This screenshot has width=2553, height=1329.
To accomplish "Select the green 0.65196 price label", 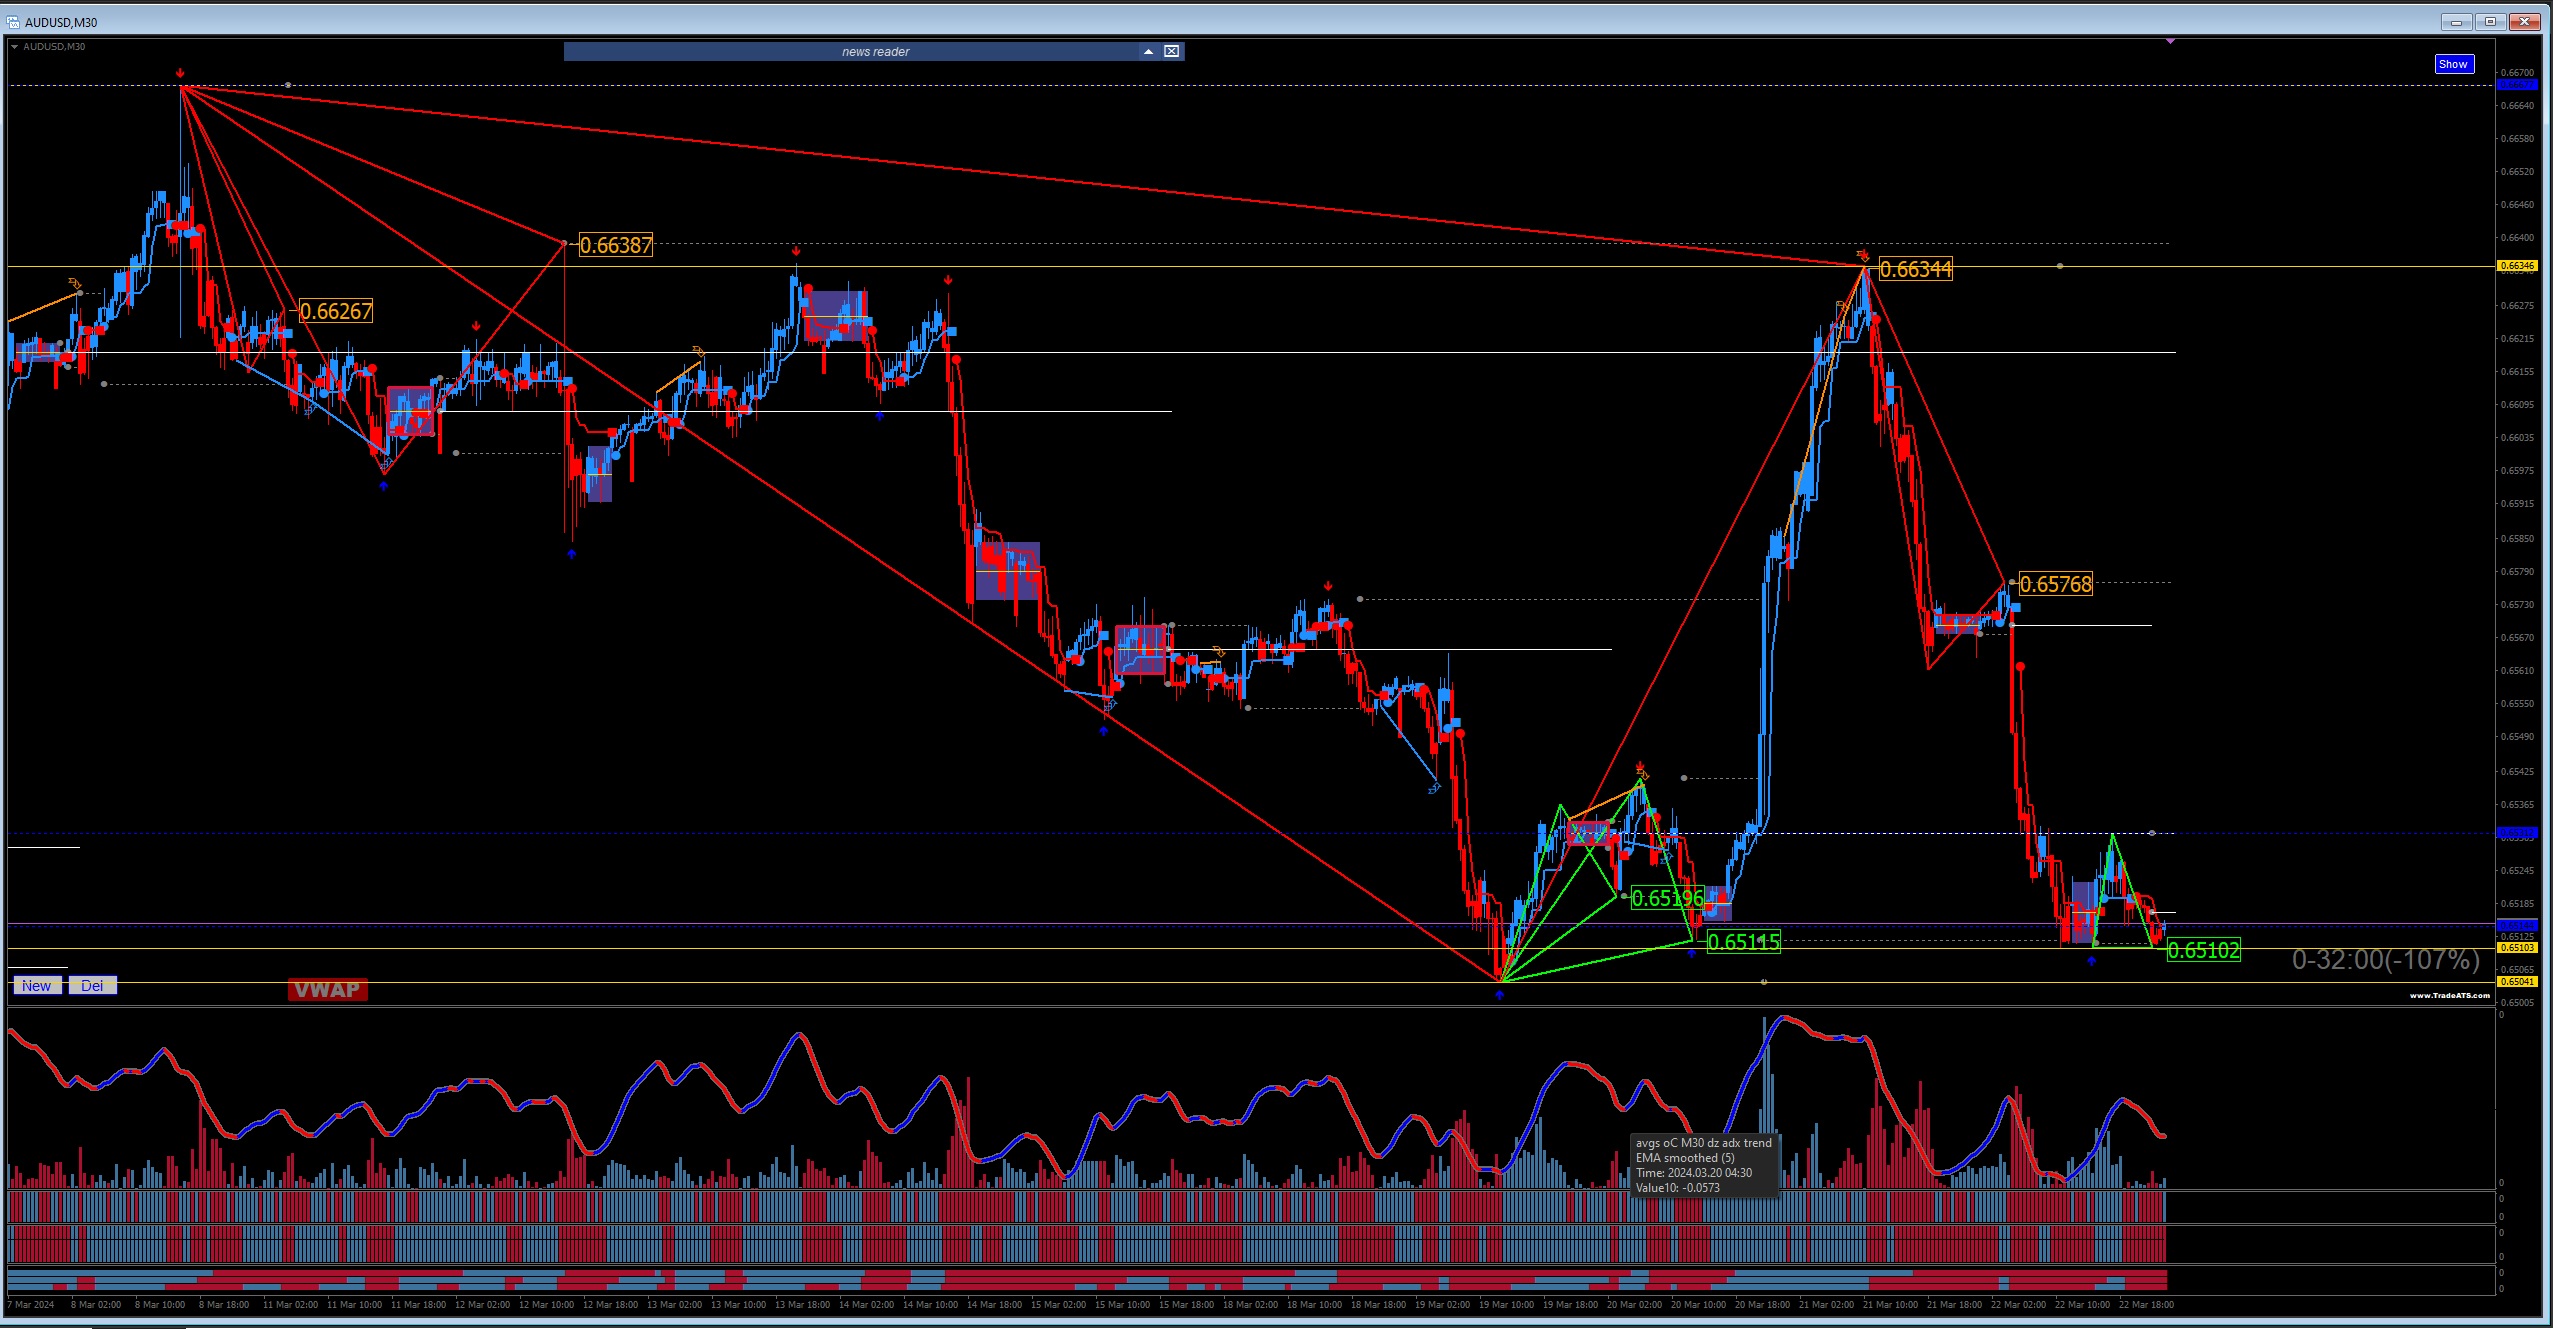I will [1667, 898].
